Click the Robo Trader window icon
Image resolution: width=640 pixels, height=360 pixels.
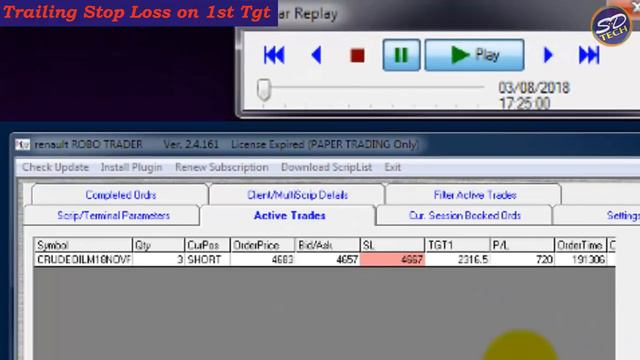pyautogui.click(x=23, y=144)
